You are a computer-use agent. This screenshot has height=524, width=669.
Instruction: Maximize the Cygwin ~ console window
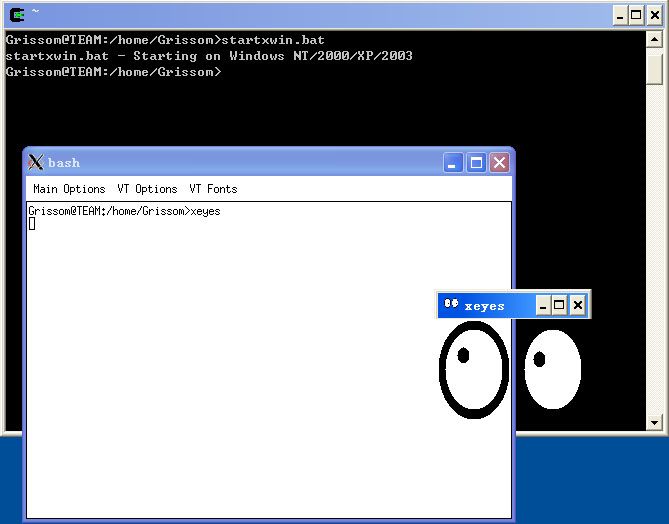[x=636, y=16]
